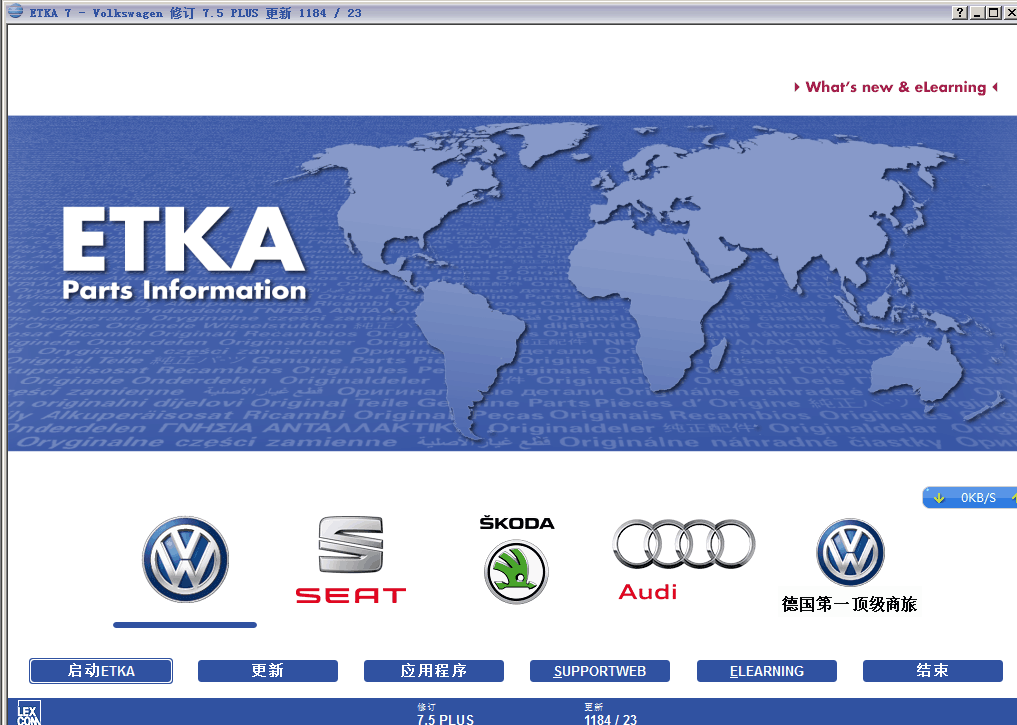Launch the ELEARNING button
The width and height of the screenshot is (1017, 725).
point(767,671)
